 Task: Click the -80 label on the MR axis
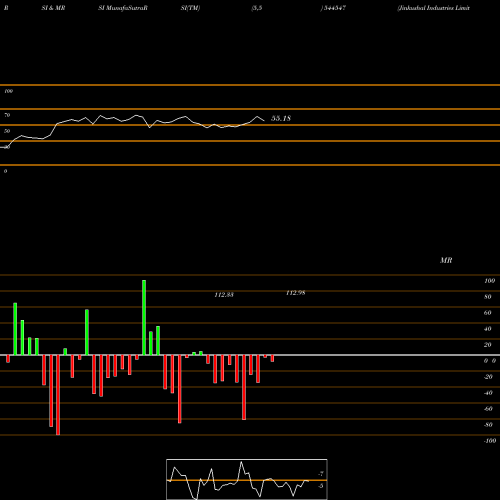point(488,425)
